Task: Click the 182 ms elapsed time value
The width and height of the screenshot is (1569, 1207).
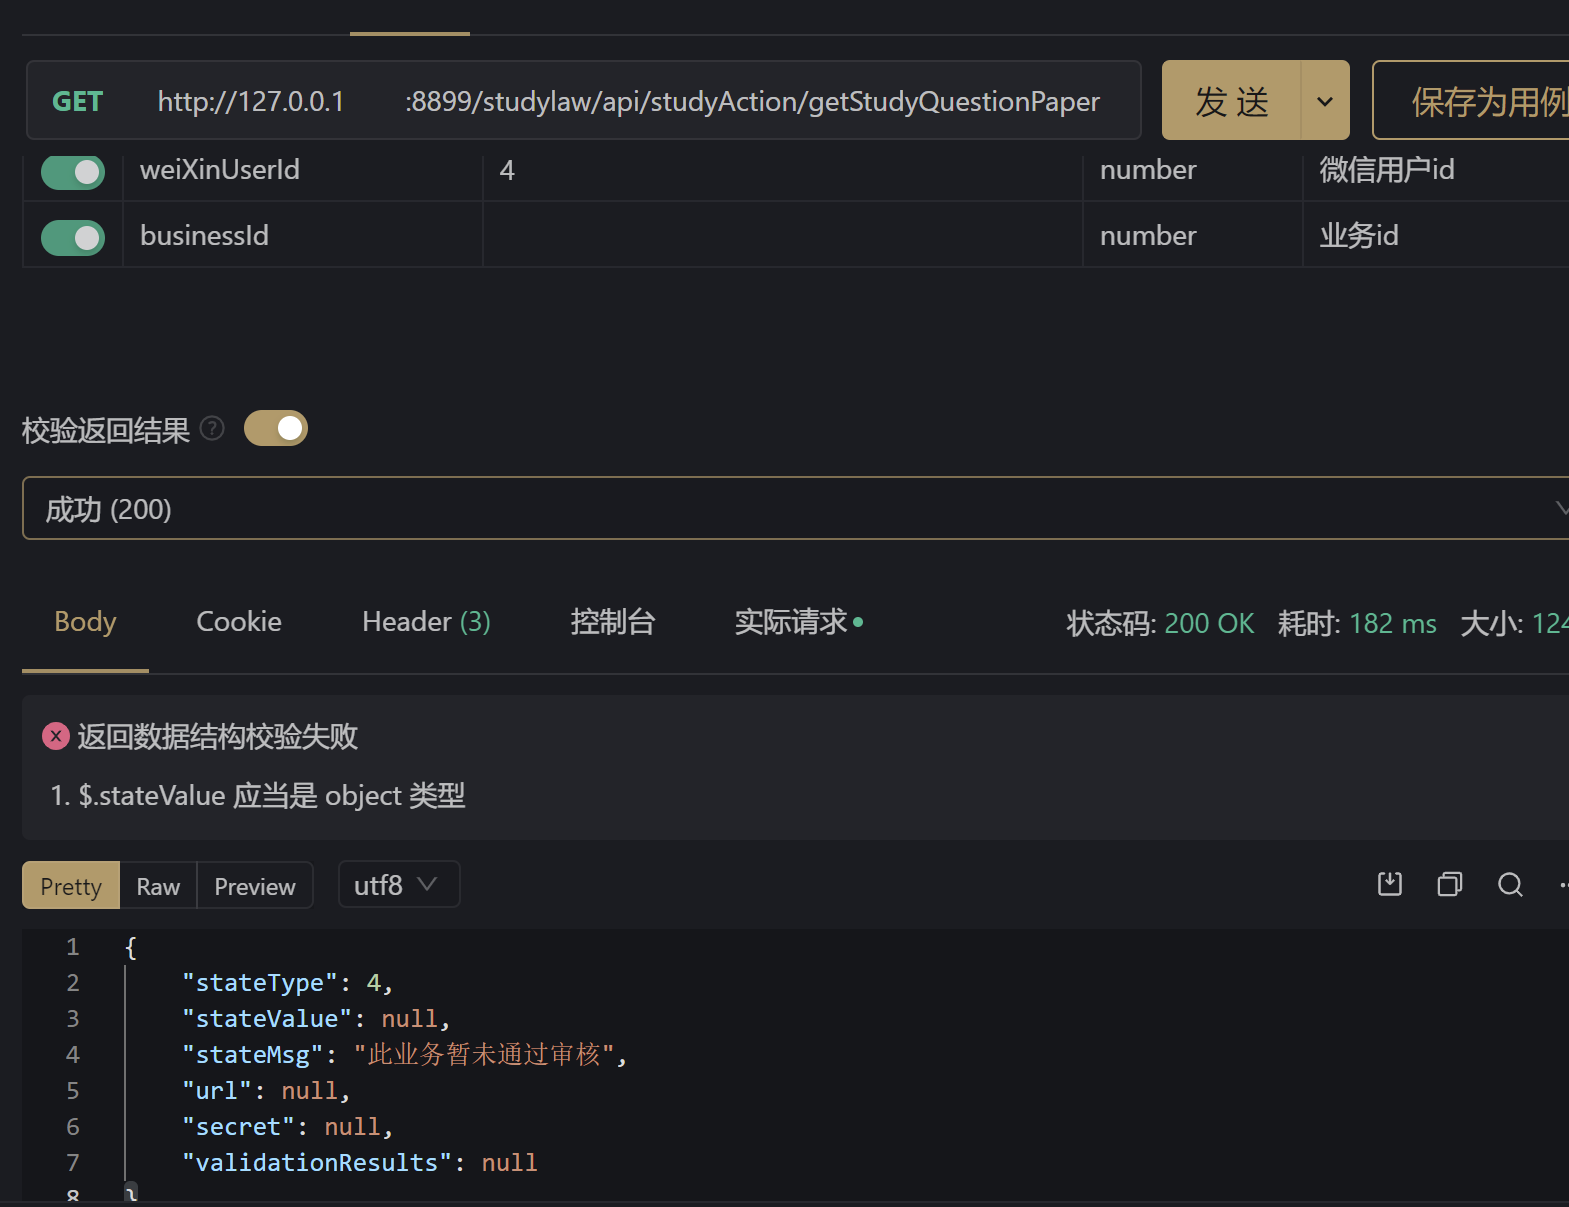Action: point(1393,624)
